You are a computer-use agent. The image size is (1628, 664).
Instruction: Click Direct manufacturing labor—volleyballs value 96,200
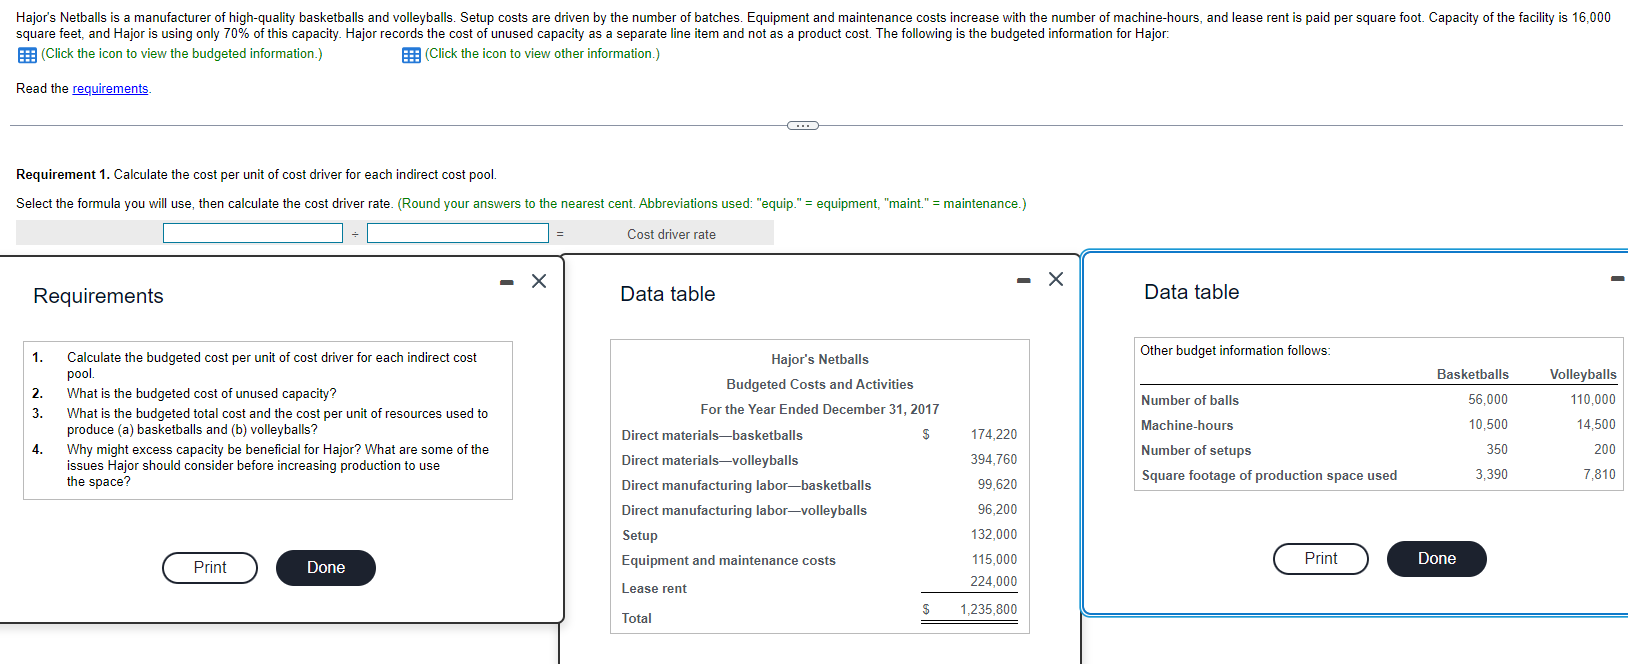pyautogui.click(x=997, y=510)
